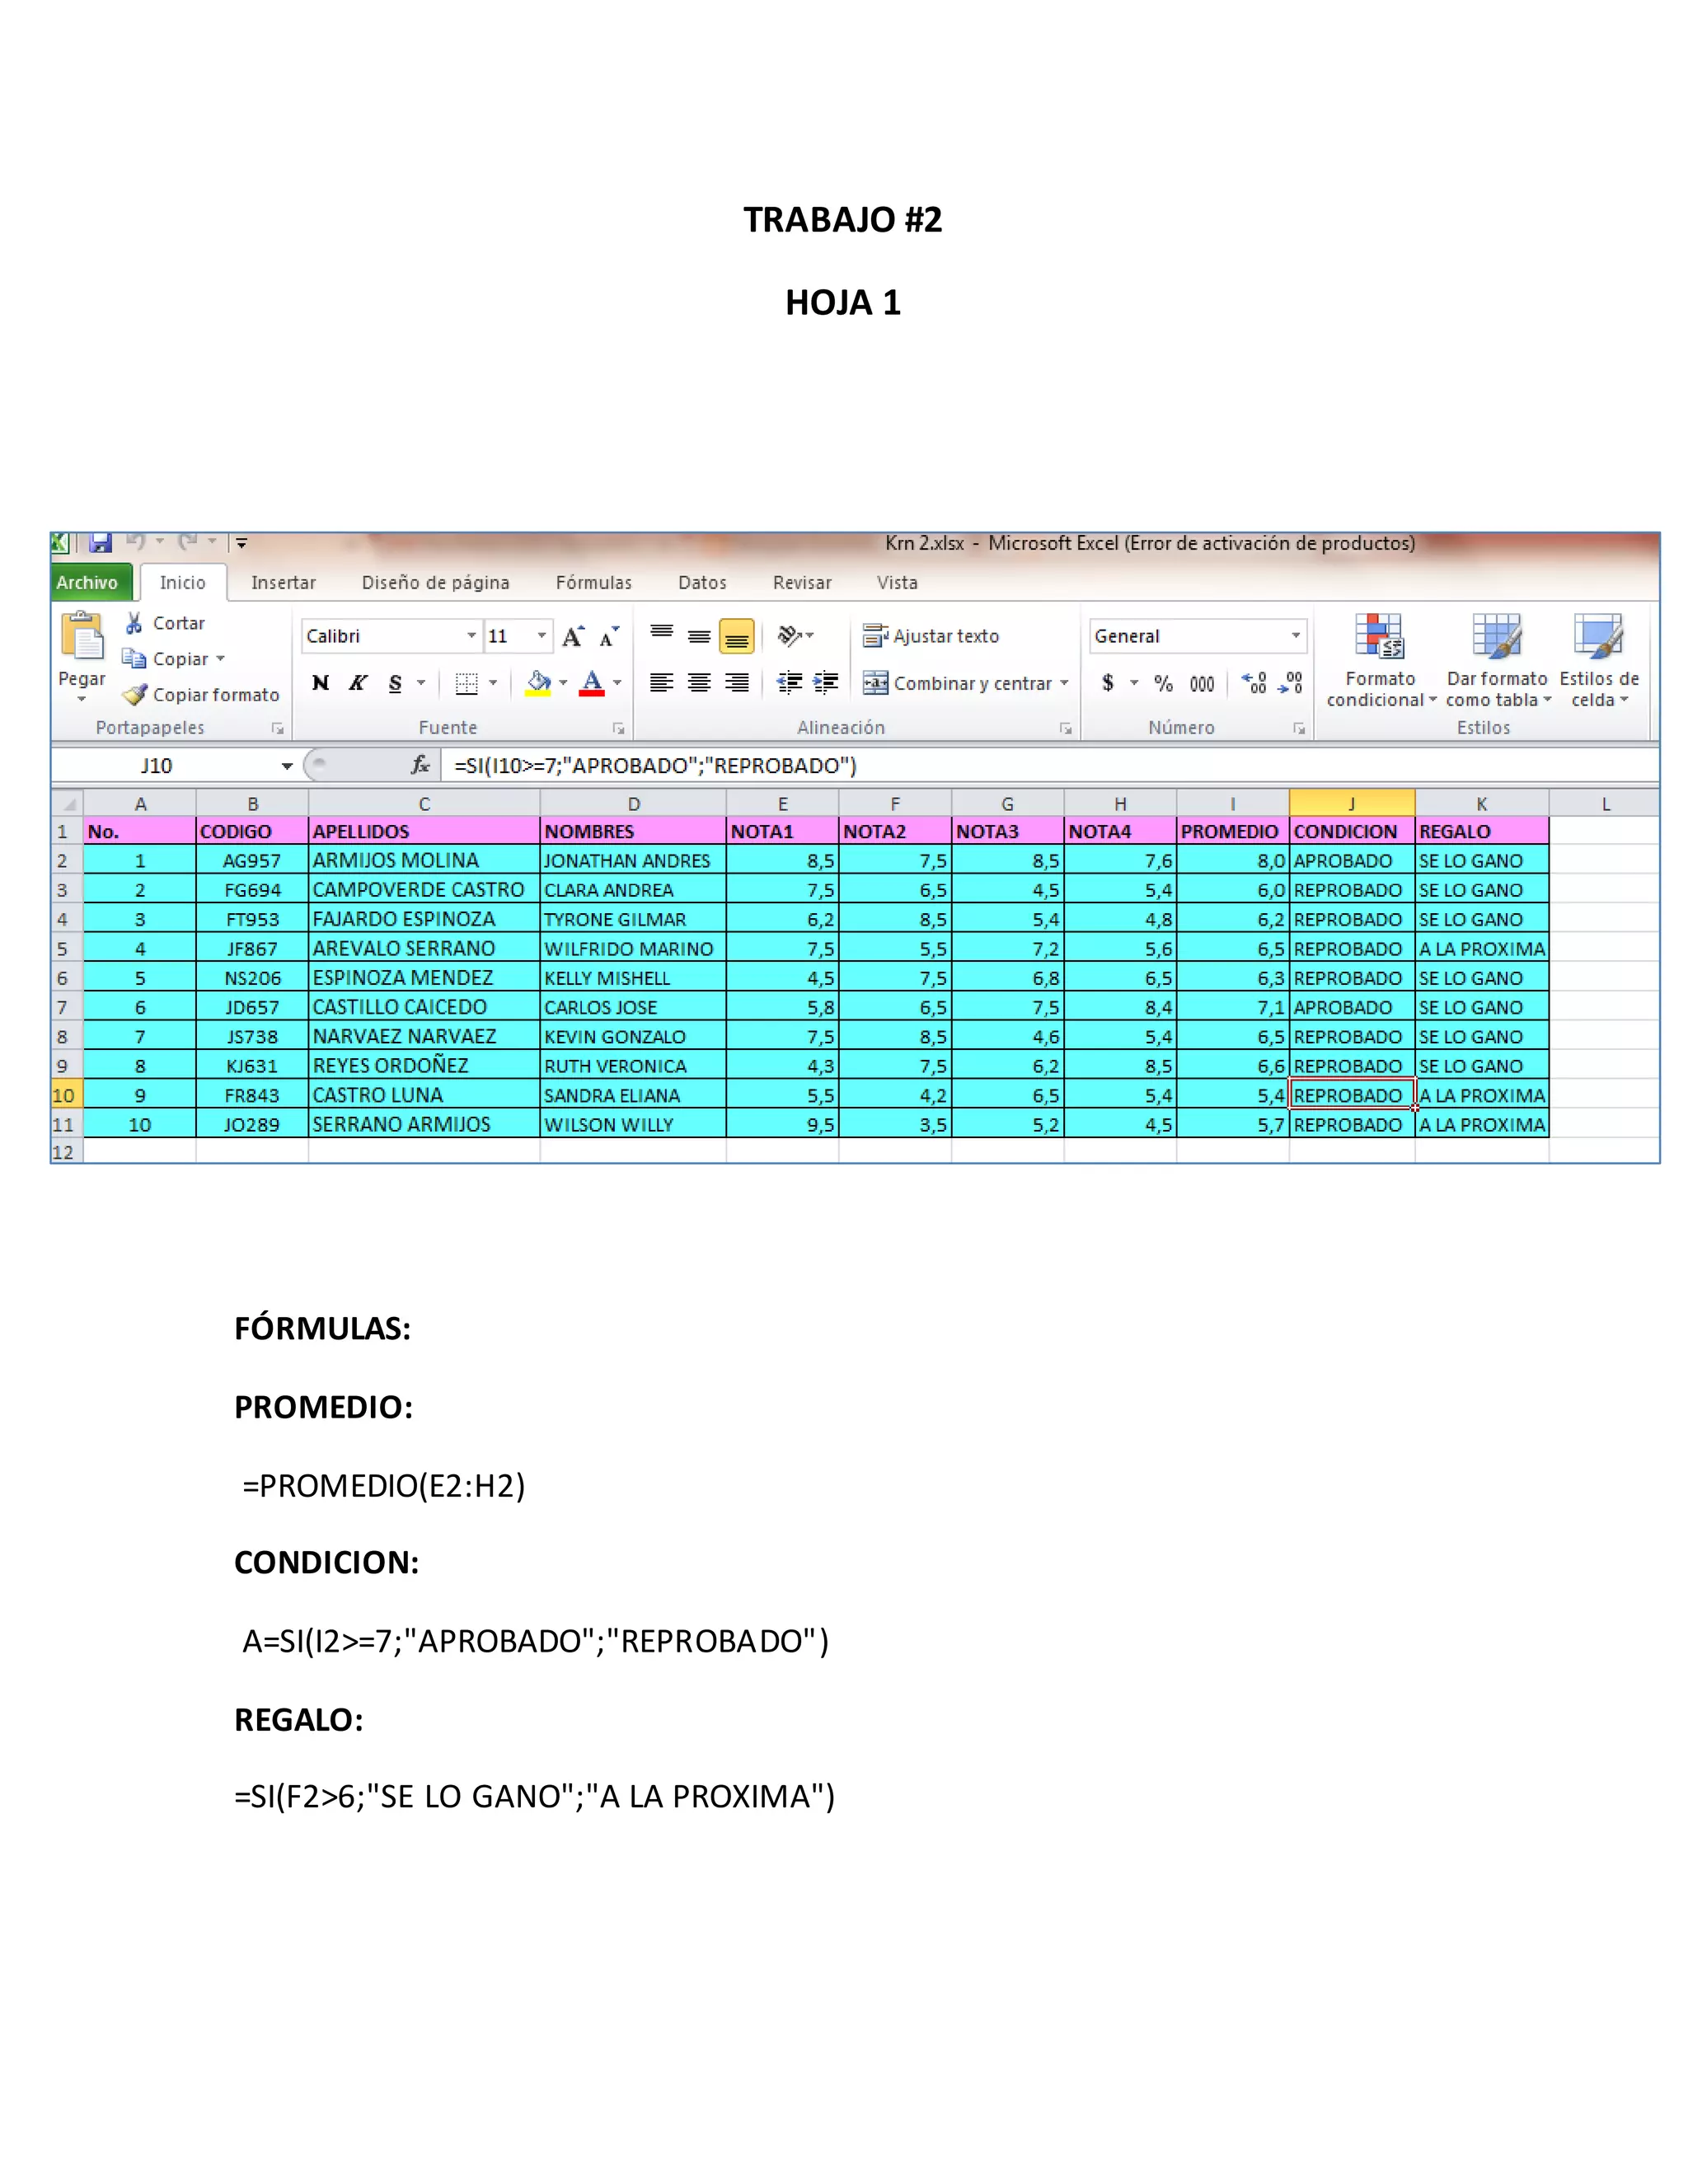Open the Name Box dropdown arrow
The height and width of the screenshot is (2184, 1688).
[x=287, y=766]
